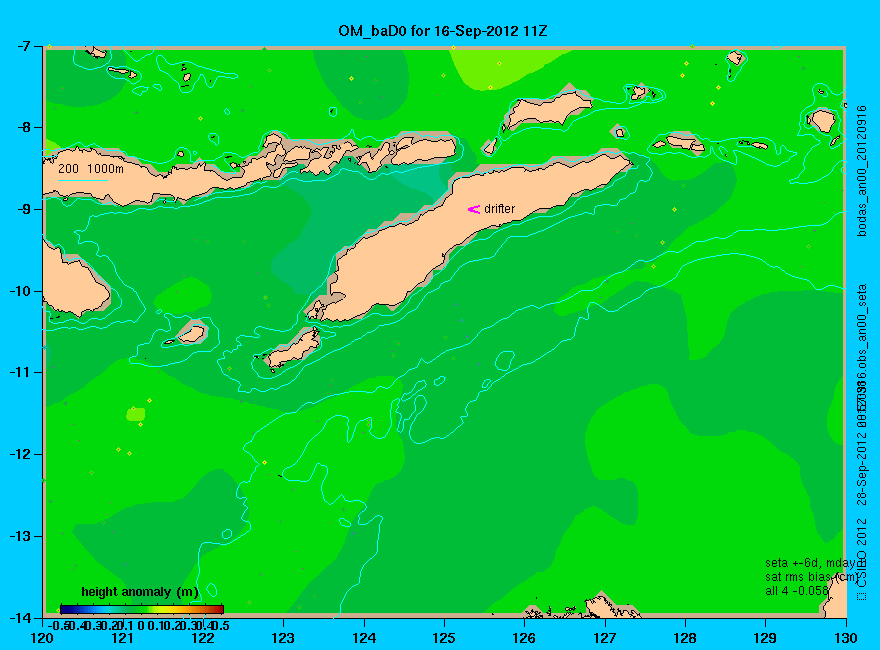Click longitude tick label 122
880x650 pixels.
pos(203,638)
